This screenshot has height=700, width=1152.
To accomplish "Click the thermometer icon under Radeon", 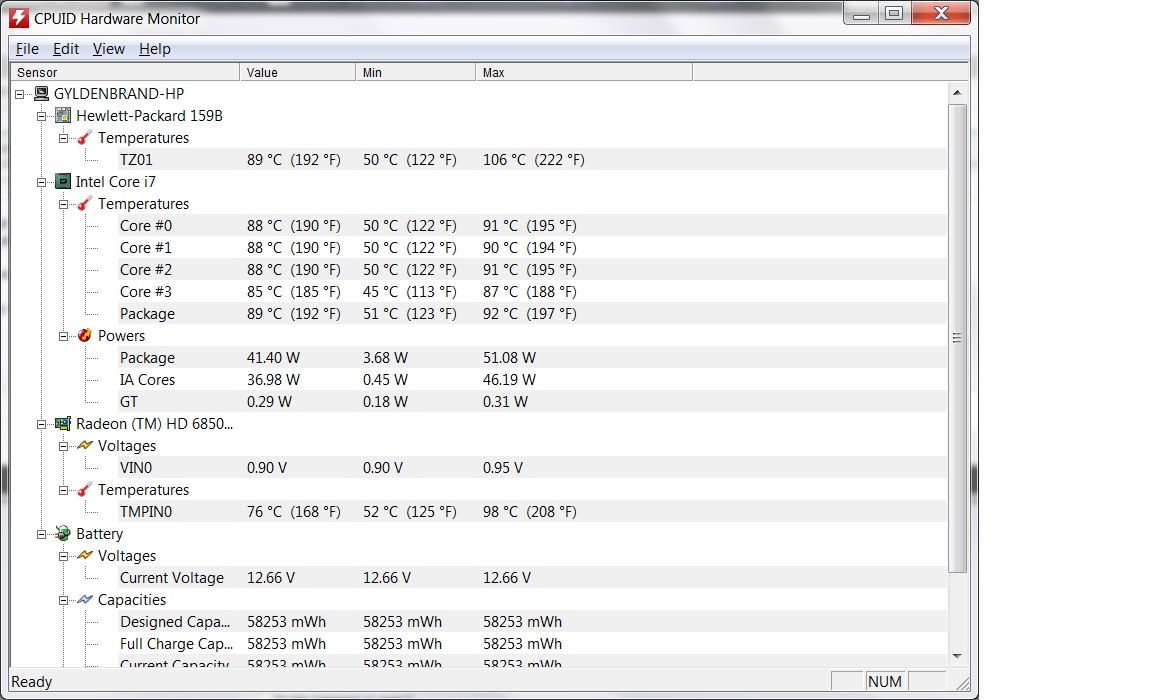I will (85, 490).
